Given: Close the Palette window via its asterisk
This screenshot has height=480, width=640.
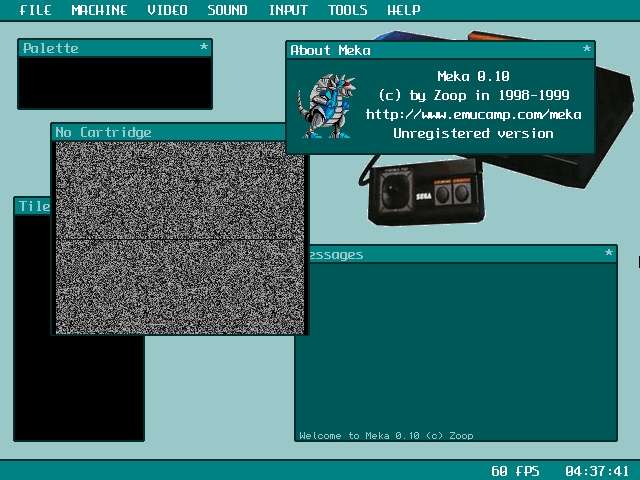Looking at the screenshot, I should [204, 47].
